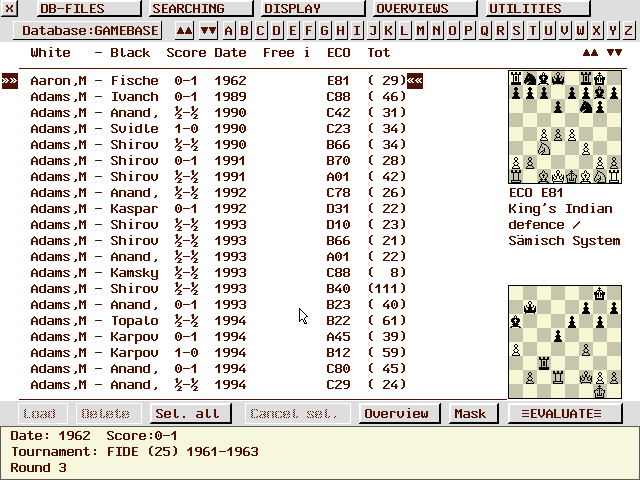The width and height of the screenshot is (640, 480).
Task: Click the upper opening position chessboard
Action: pyautogui.click(x=565, y=127)
